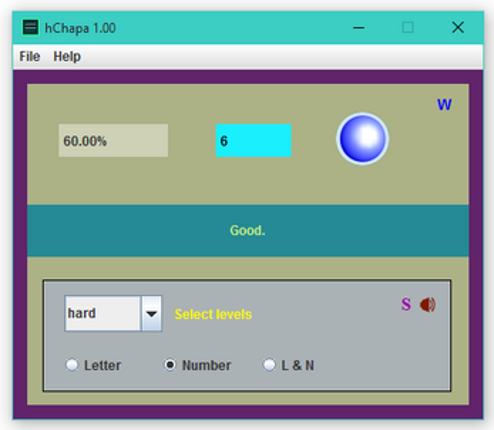The height and width of the screenshot is (430, 494).
Task: Select the L & N radio button
Action: [x=269, y=365]
